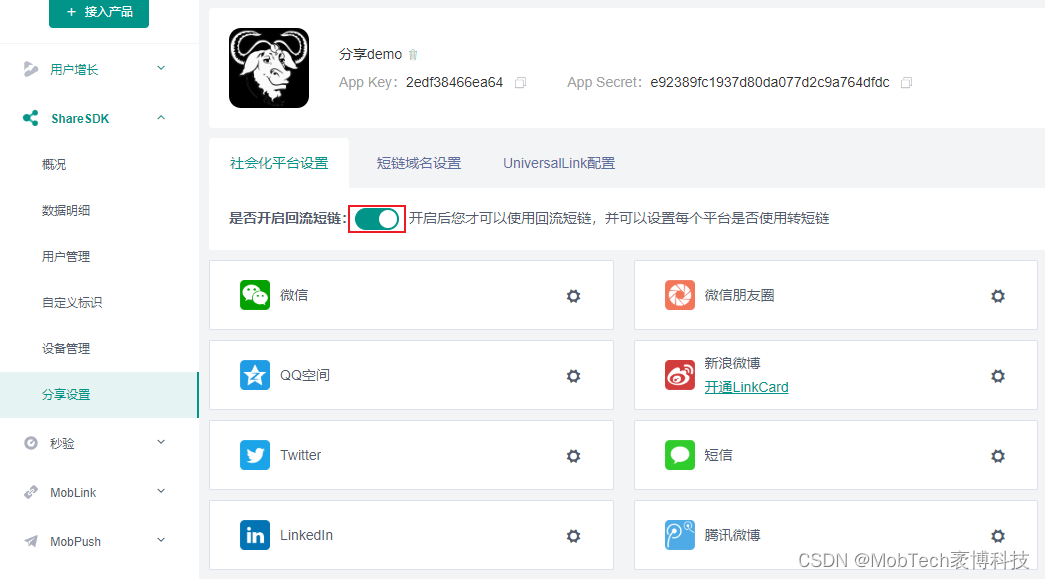
Task: Open 短信 settings gear
Action: pyautogui.click(x=997, y=455)
